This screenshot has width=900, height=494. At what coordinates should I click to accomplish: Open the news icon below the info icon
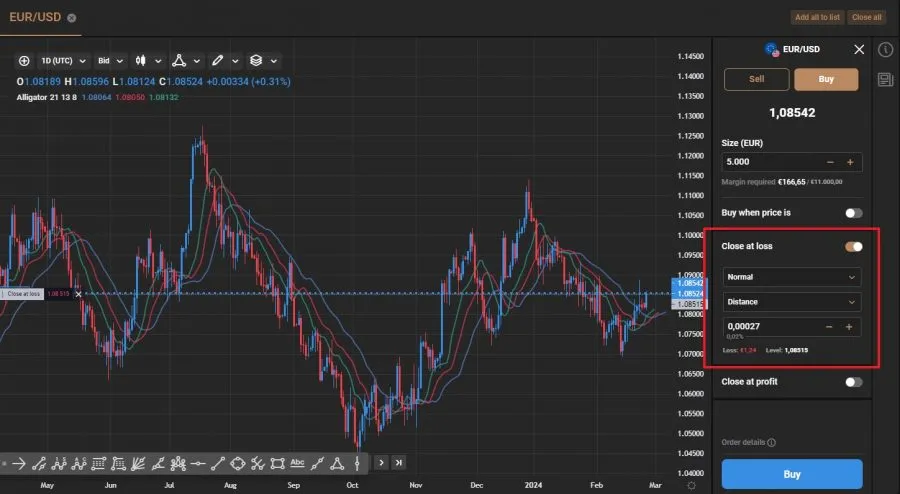[886, 80]
